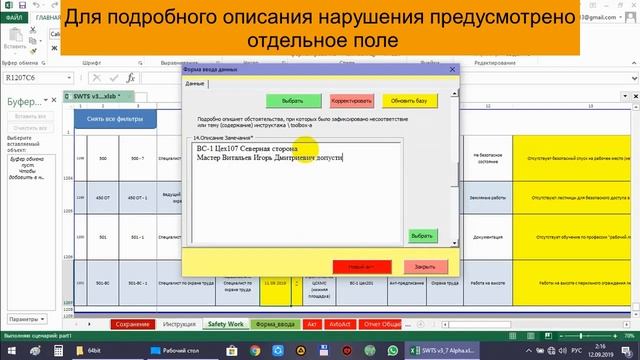Click the fx insert function icon
640x360 pixels.
click(x=131, y=78)
